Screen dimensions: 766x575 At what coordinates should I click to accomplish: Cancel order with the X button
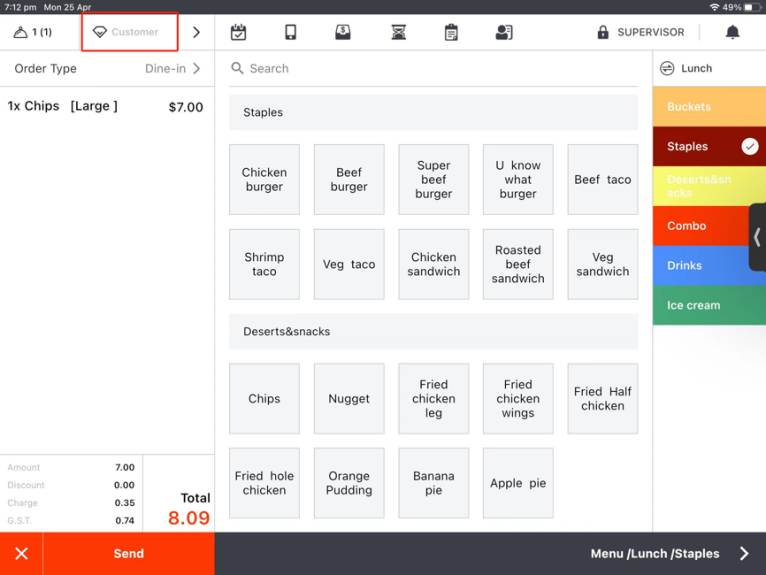click(x=21, y=553)
